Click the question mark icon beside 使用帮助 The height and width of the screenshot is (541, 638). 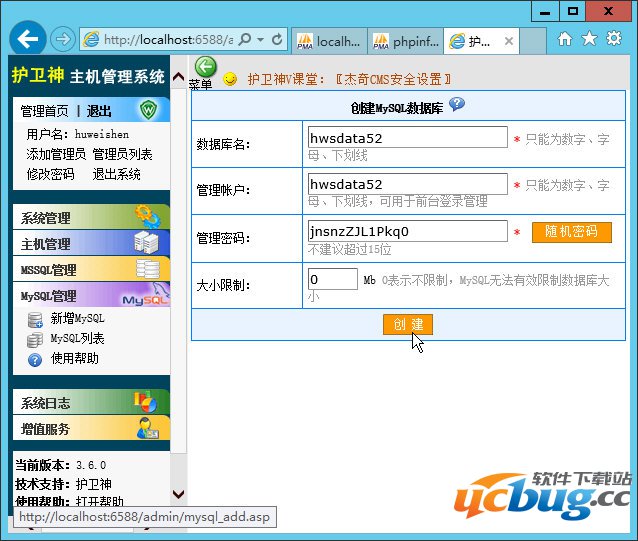[35, 360]
